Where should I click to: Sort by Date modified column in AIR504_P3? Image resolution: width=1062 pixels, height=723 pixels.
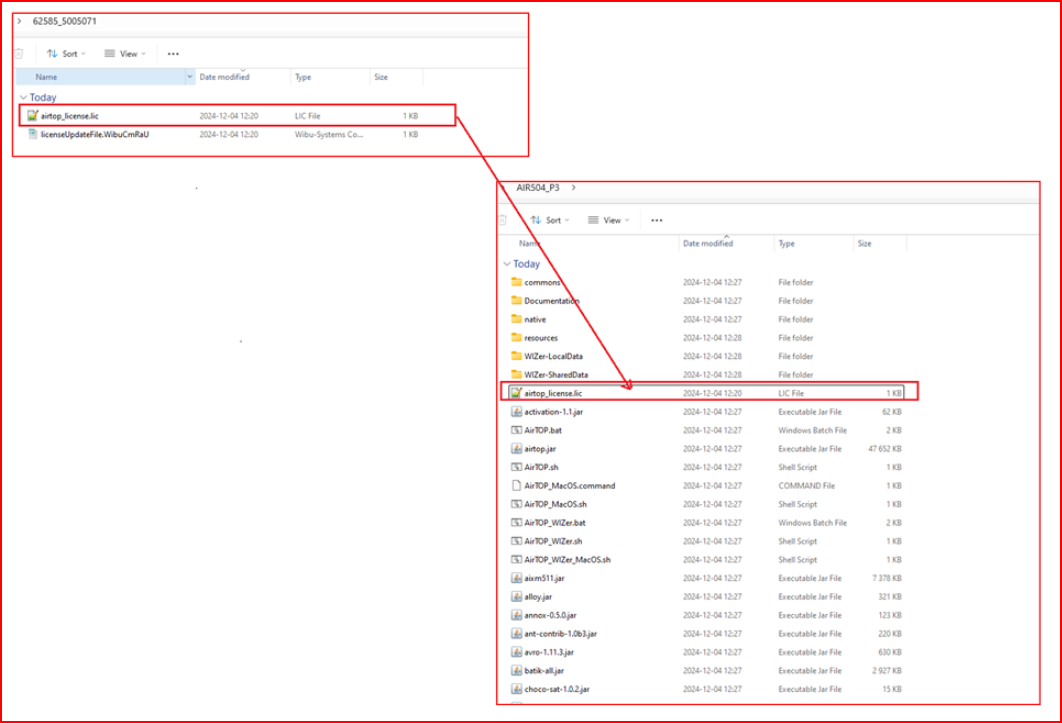tap(708, 243)
